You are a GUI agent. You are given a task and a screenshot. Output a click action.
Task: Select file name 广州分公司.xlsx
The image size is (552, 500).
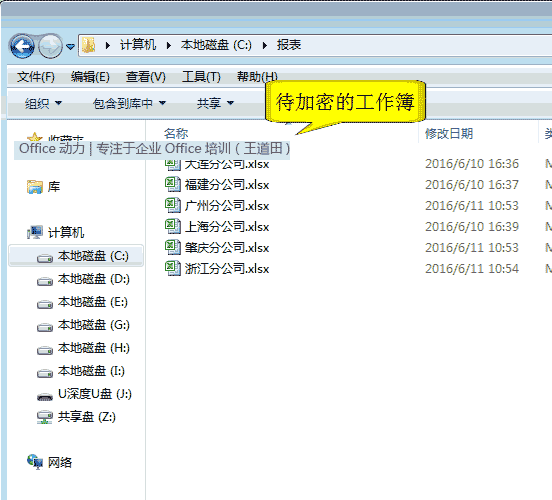click(227, 206)
